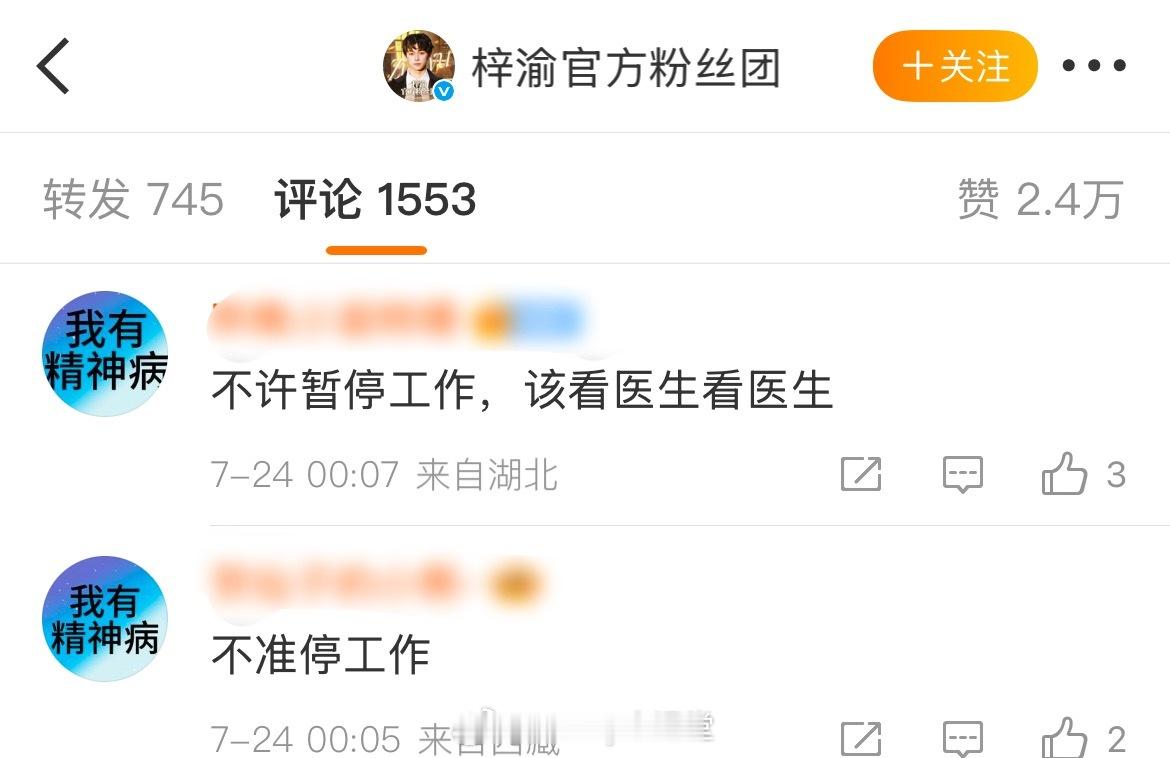Go back using the left arrow

pos(53,66)
